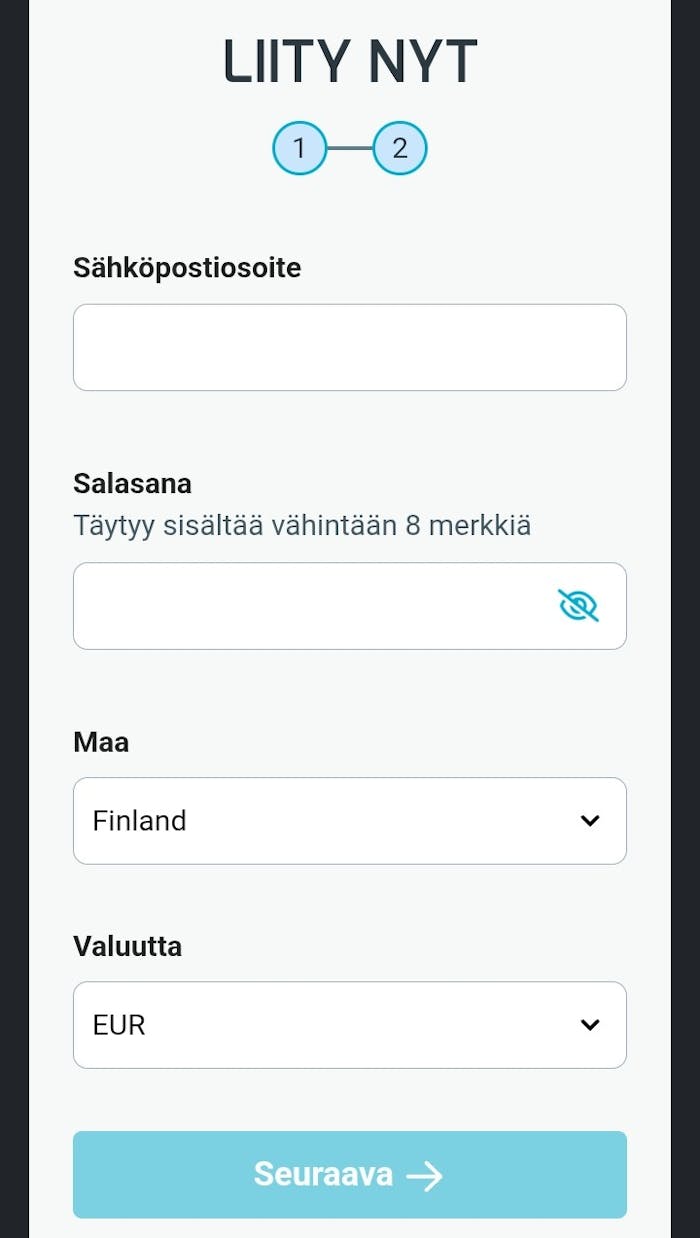Image resolution: width=700 pixels, height=1238 pixels.
Task: Focus the Salasana password input field
Action: coord(310,606)
